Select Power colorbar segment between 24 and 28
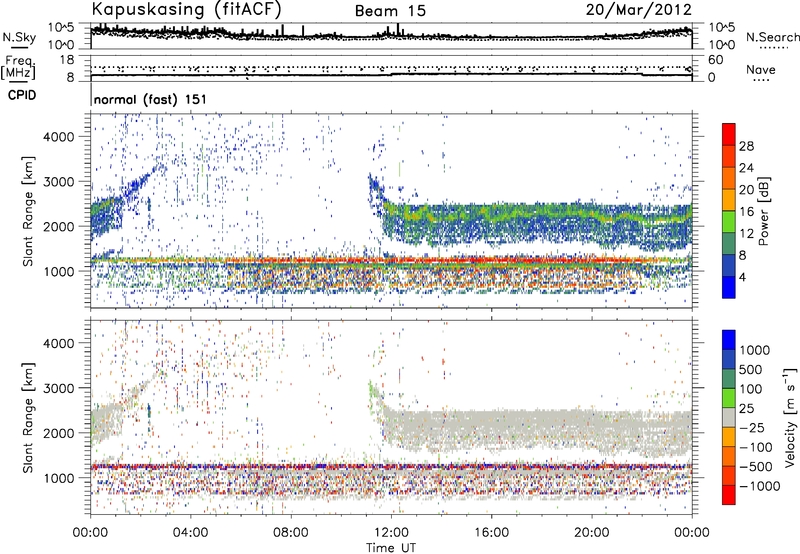 [x=729, y=157]
